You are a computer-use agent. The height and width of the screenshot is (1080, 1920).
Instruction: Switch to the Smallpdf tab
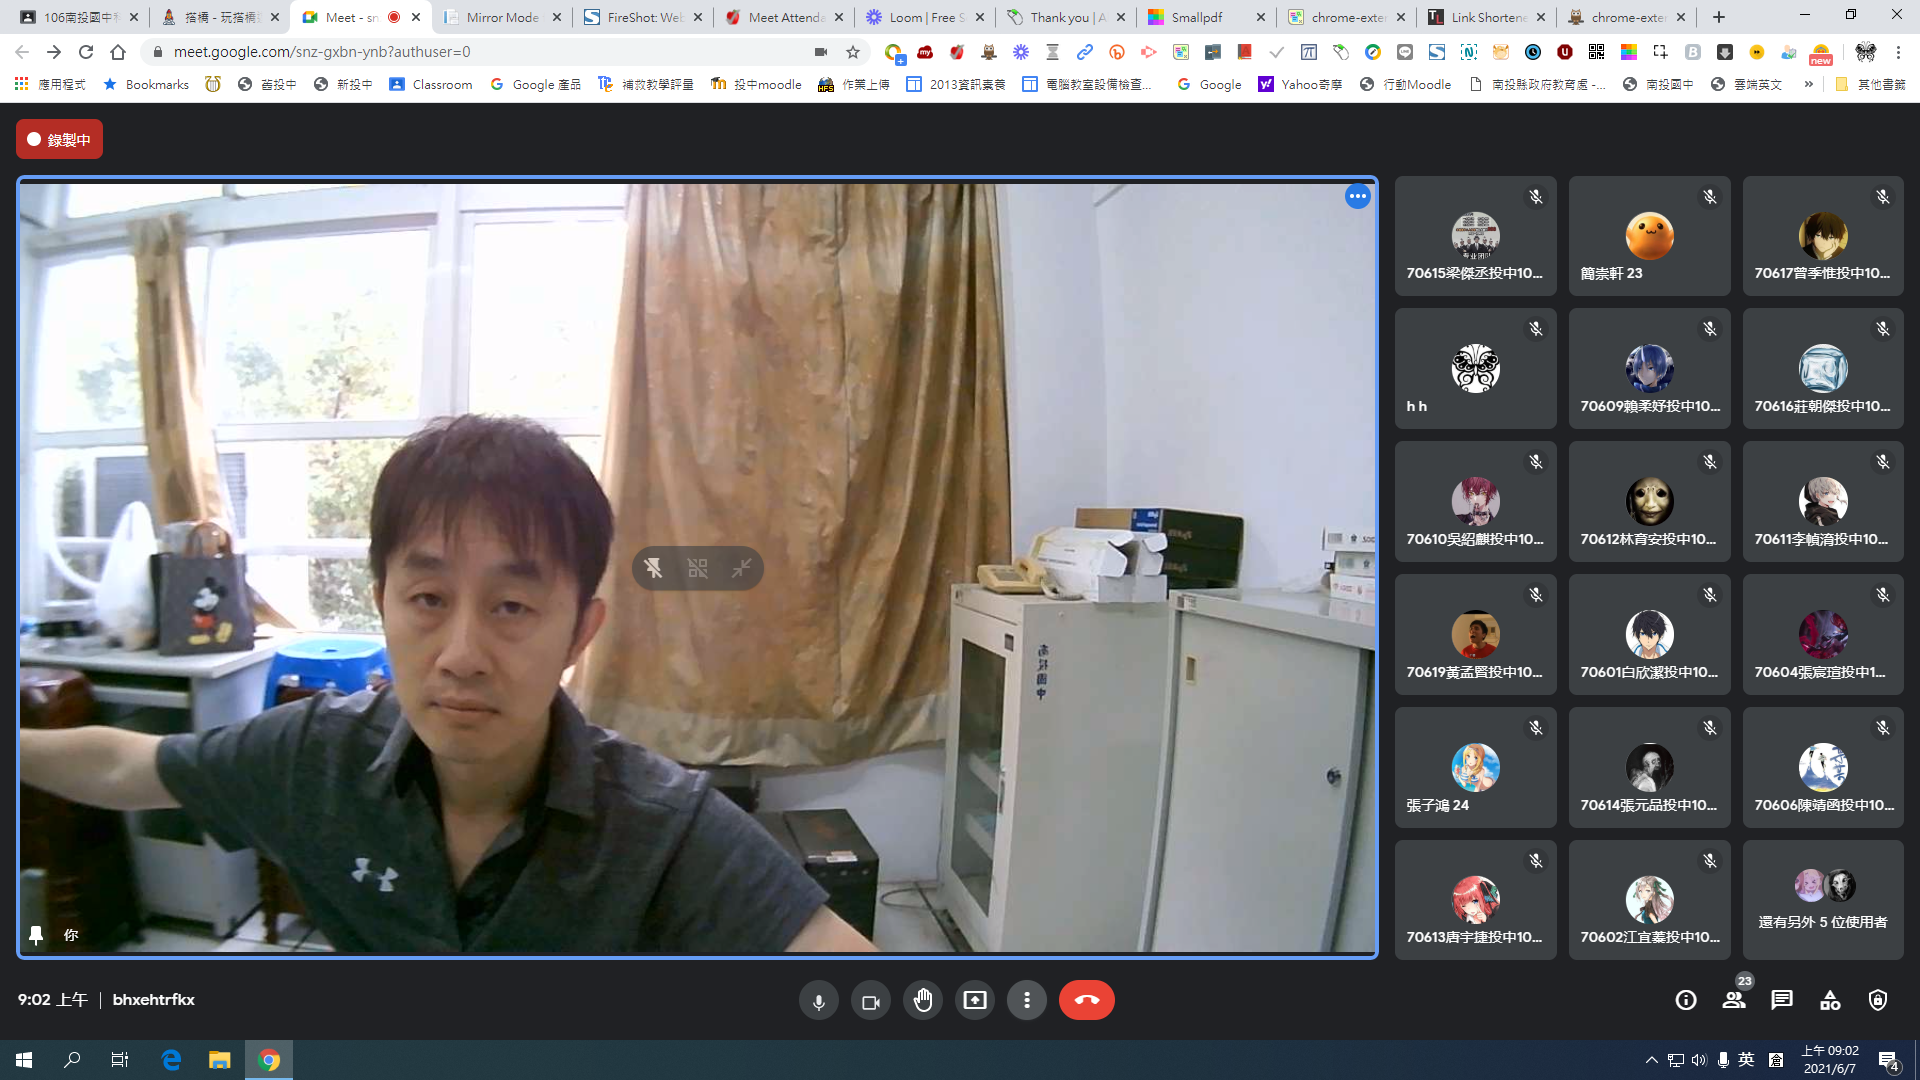[x=1196, y=17]
